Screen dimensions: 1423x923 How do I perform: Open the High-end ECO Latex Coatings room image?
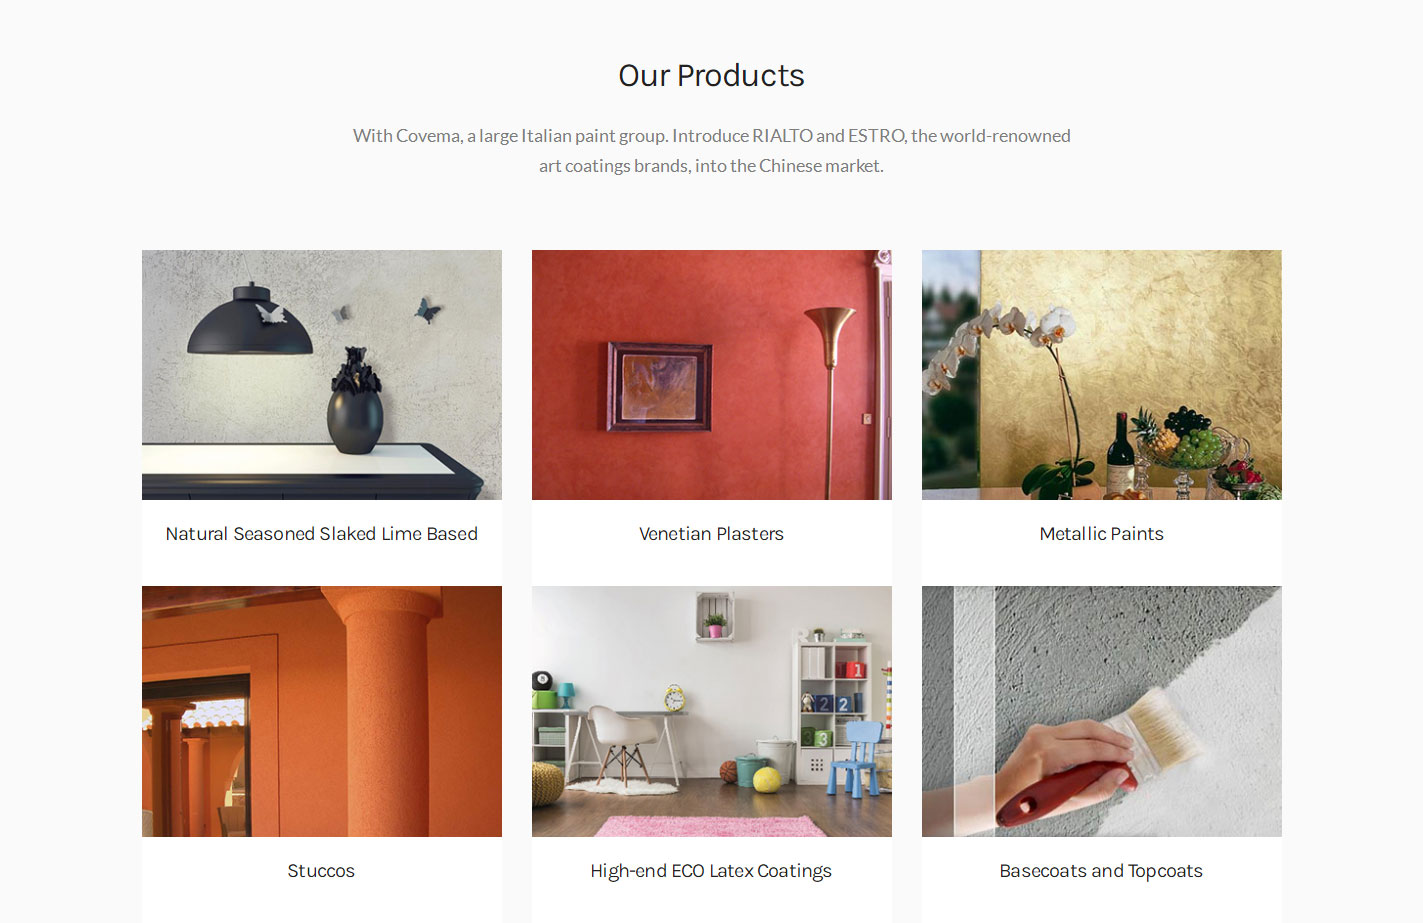click(x=712, y=711)
